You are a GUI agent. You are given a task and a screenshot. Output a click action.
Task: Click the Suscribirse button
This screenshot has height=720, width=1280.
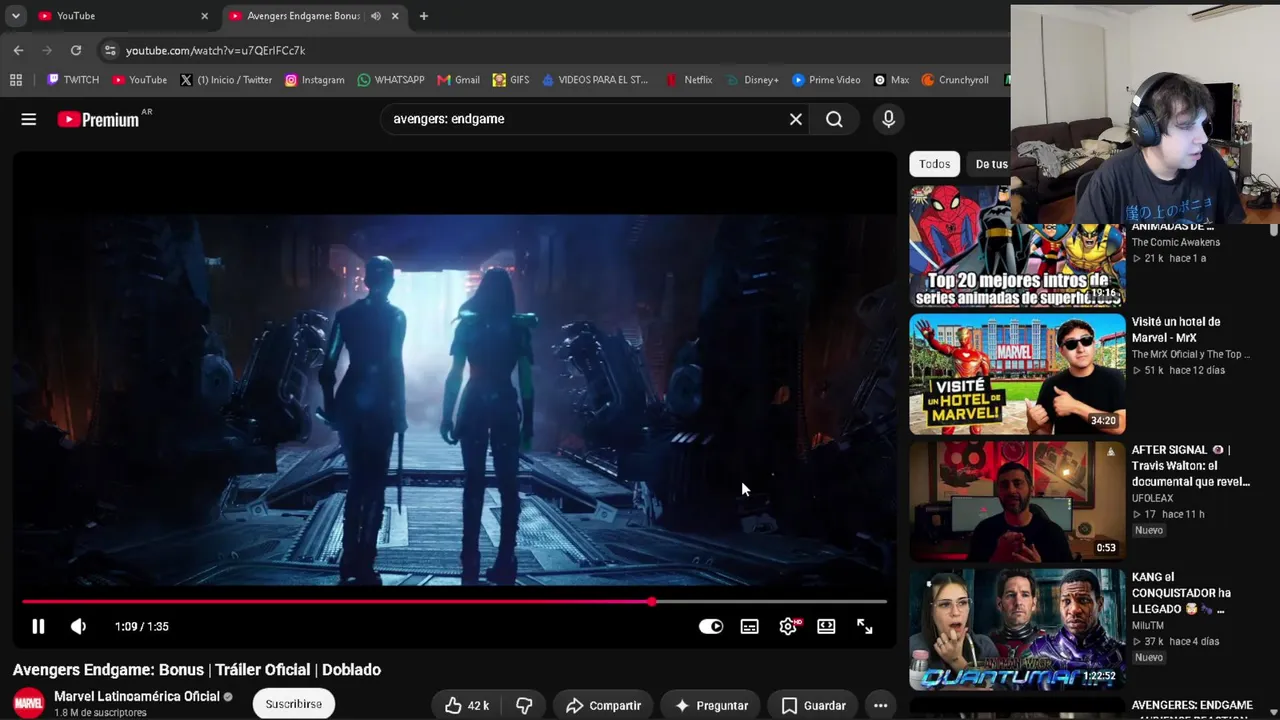293,704
